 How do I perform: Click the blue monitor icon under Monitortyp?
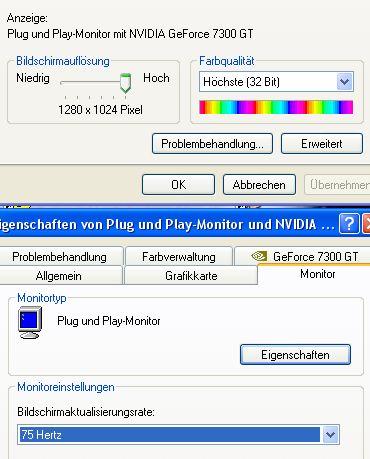[30, 322]
